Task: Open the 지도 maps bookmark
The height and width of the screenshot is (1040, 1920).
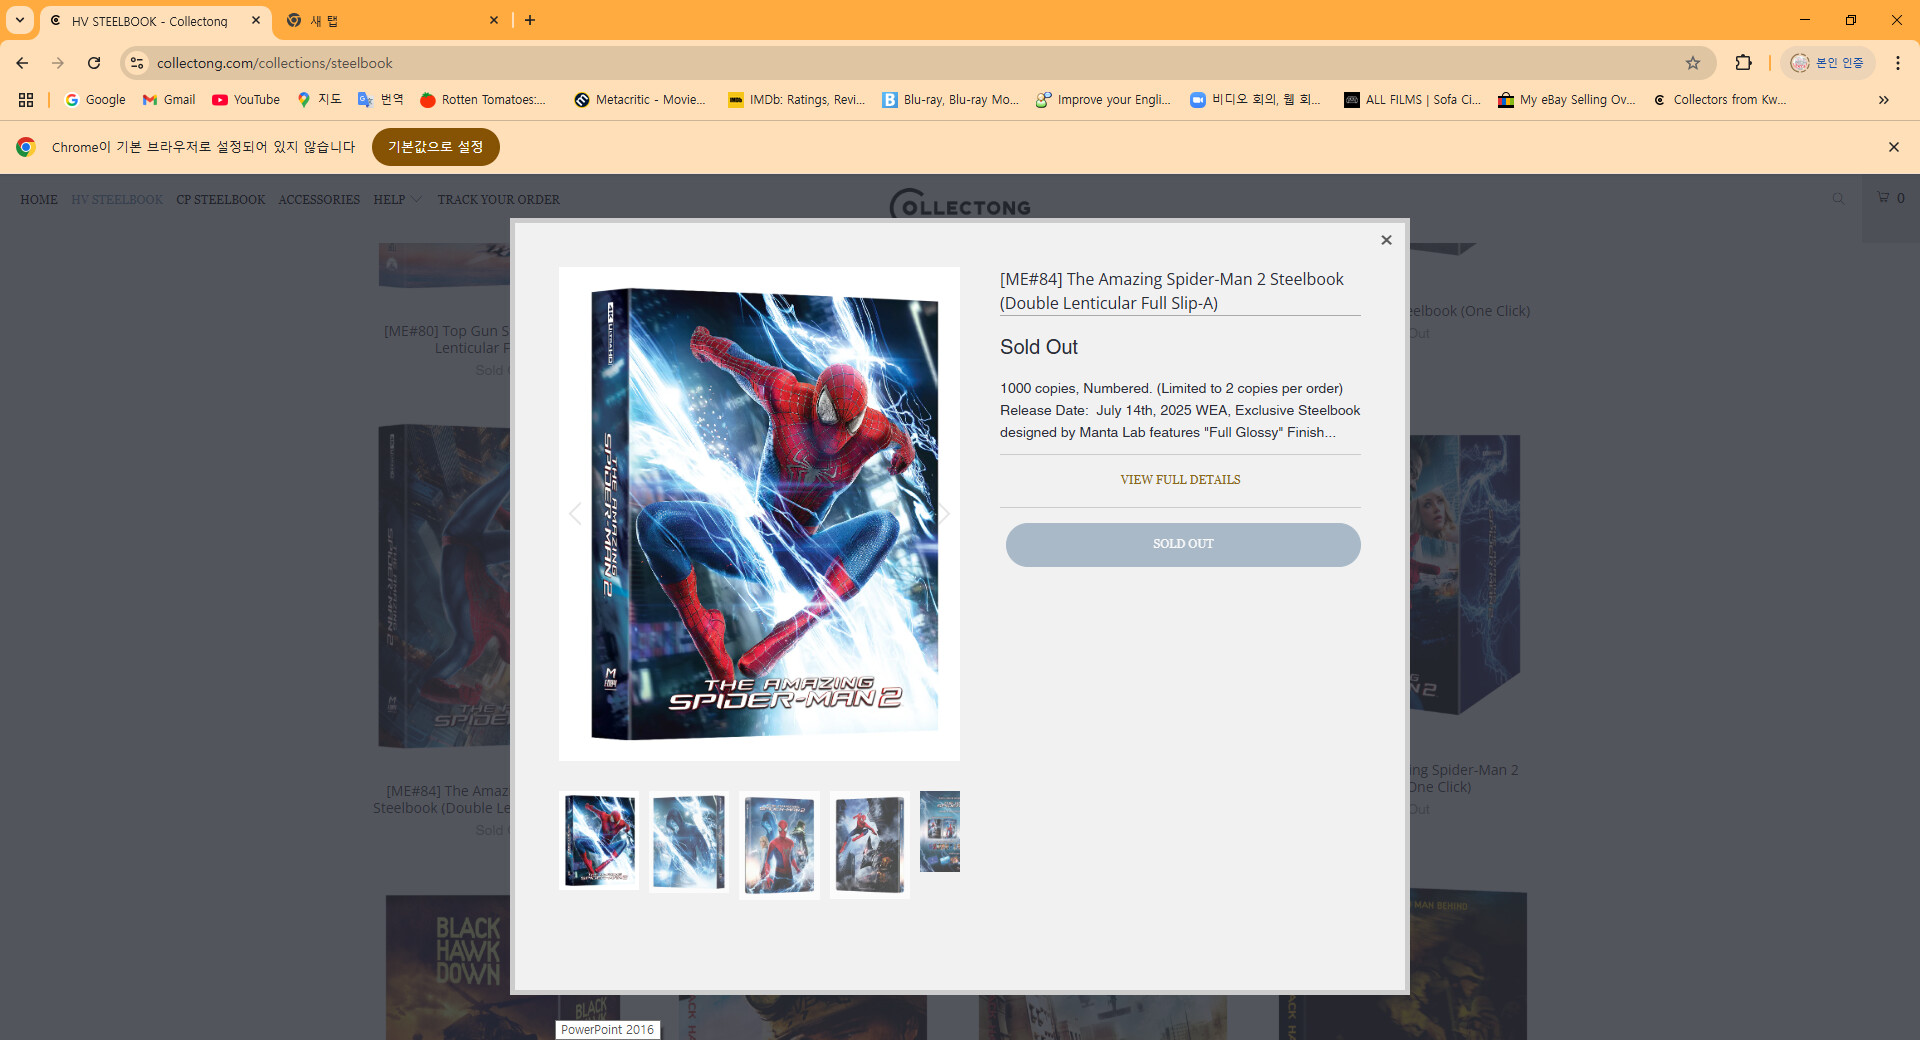Action: [319, 100]
